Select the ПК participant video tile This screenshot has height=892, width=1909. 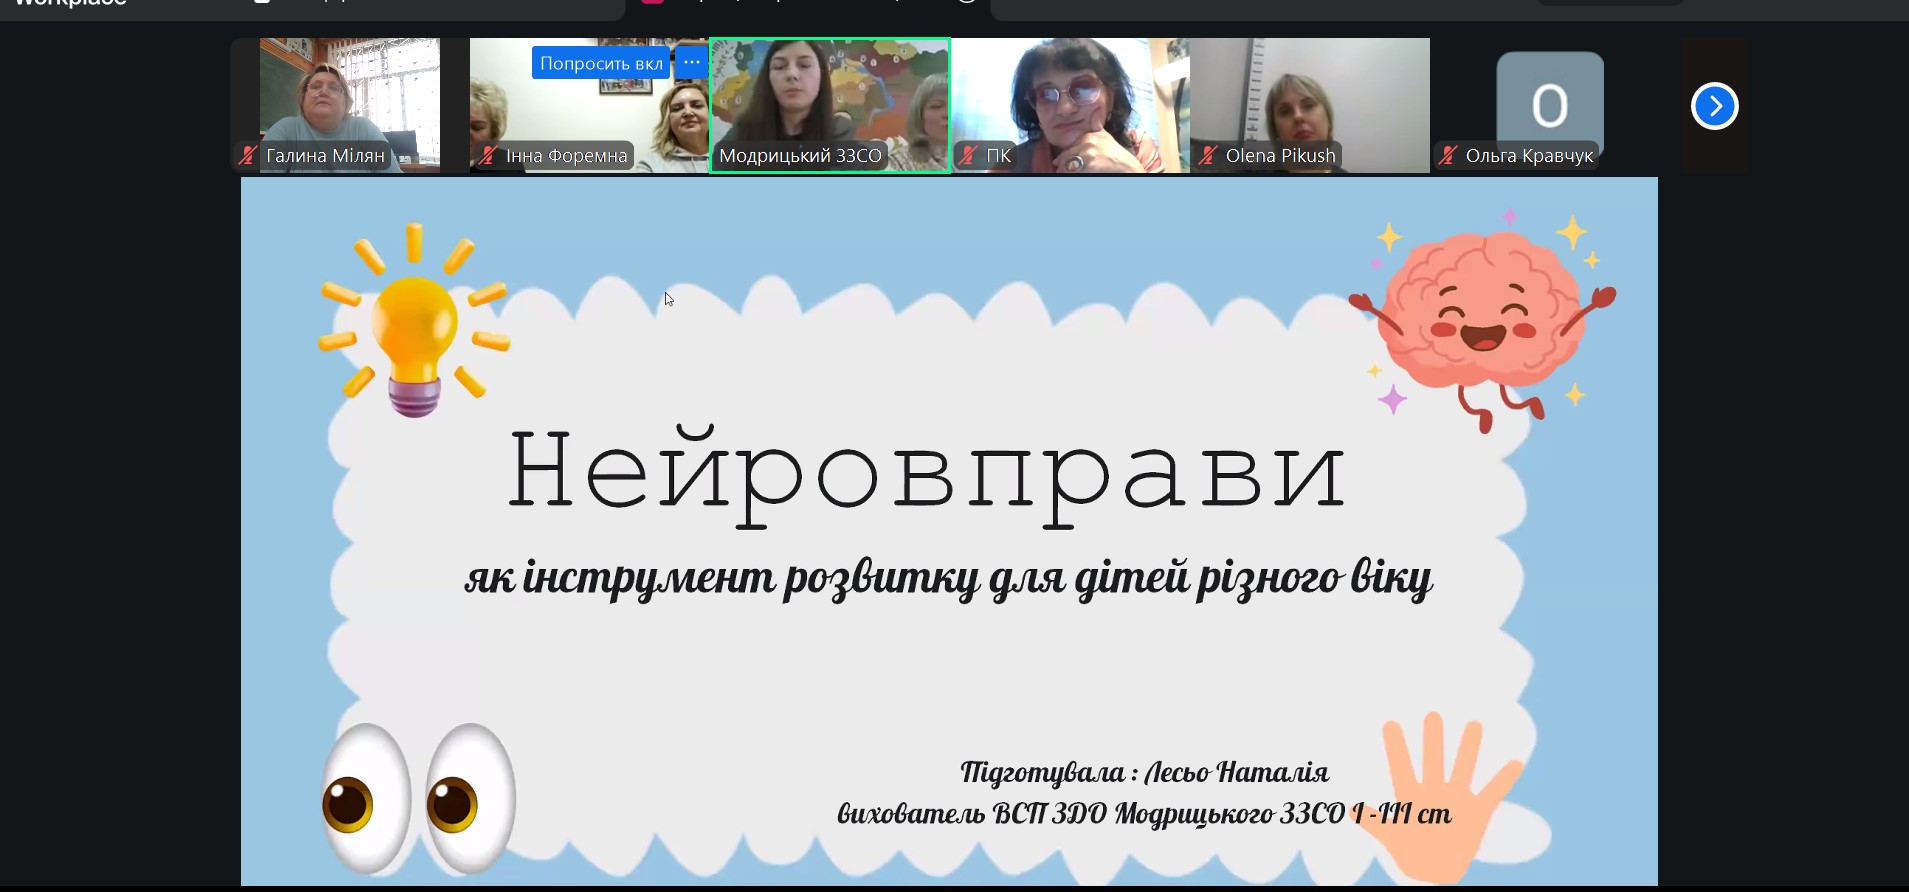click(1069, 95)
